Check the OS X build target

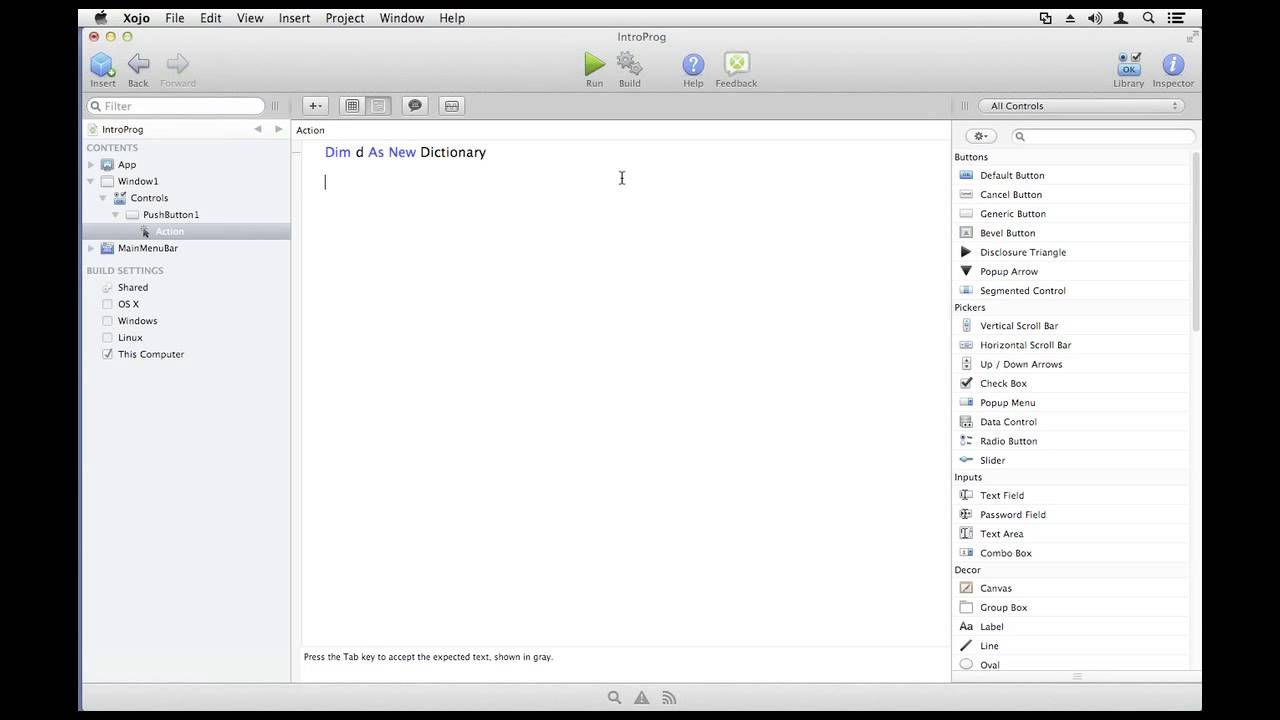(108, 304)
